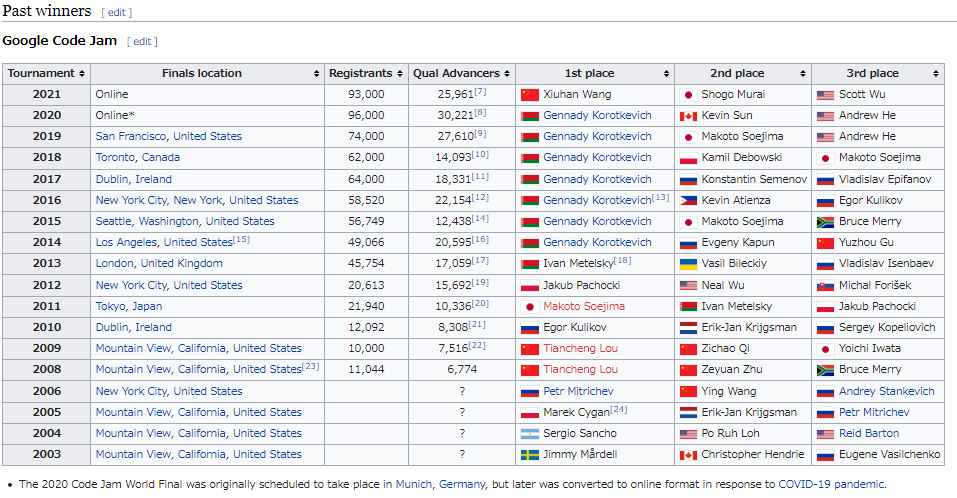Edit the Google Code Jam subsection
Screen dimensions: 957x498
point(142,41)
